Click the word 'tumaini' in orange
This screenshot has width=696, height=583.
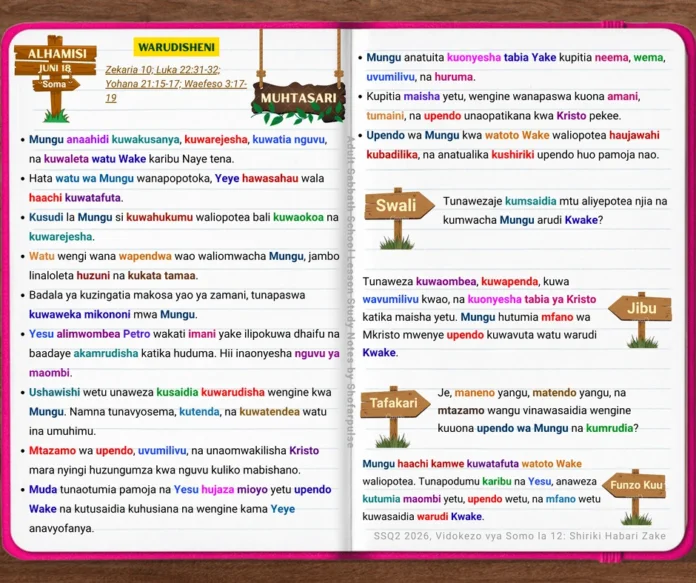(x=385, y=116)
